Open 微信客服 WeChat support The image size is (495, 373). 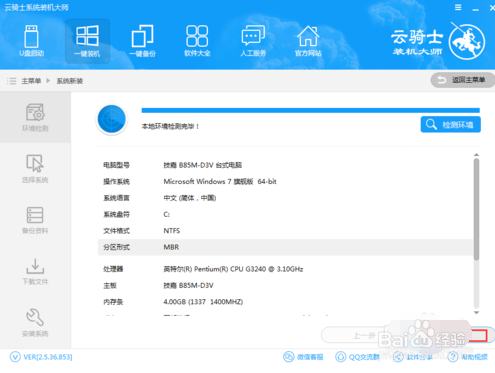click(x=303, y=357)
